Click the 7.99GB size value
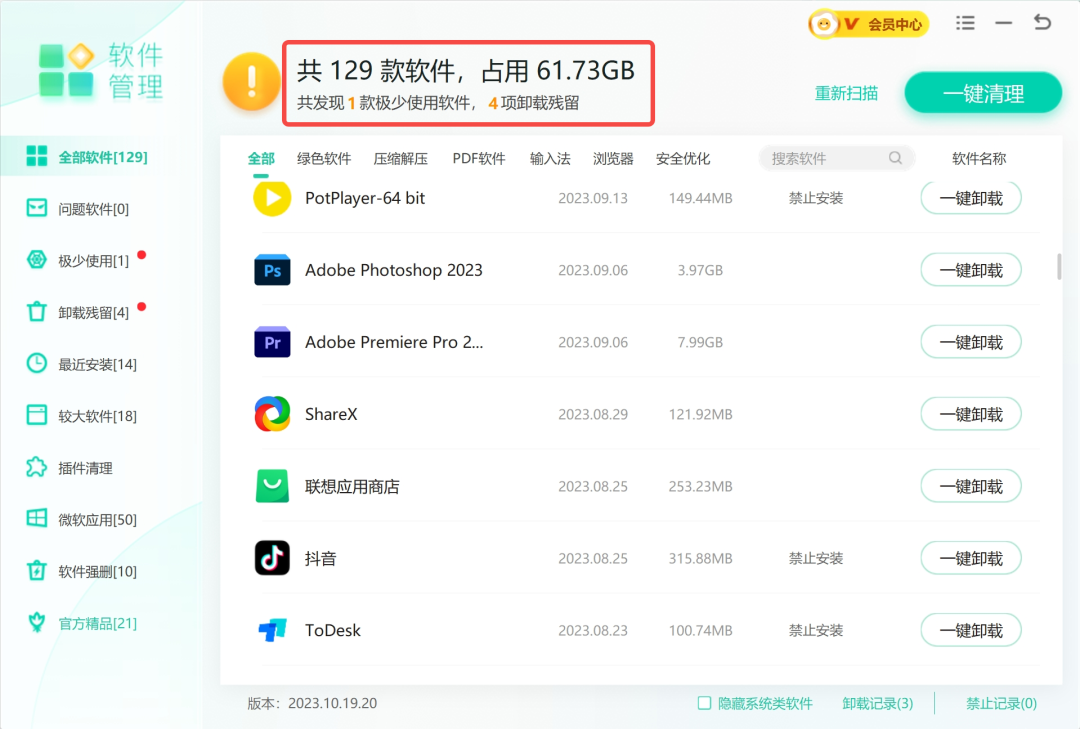 (x=700, y=342)
